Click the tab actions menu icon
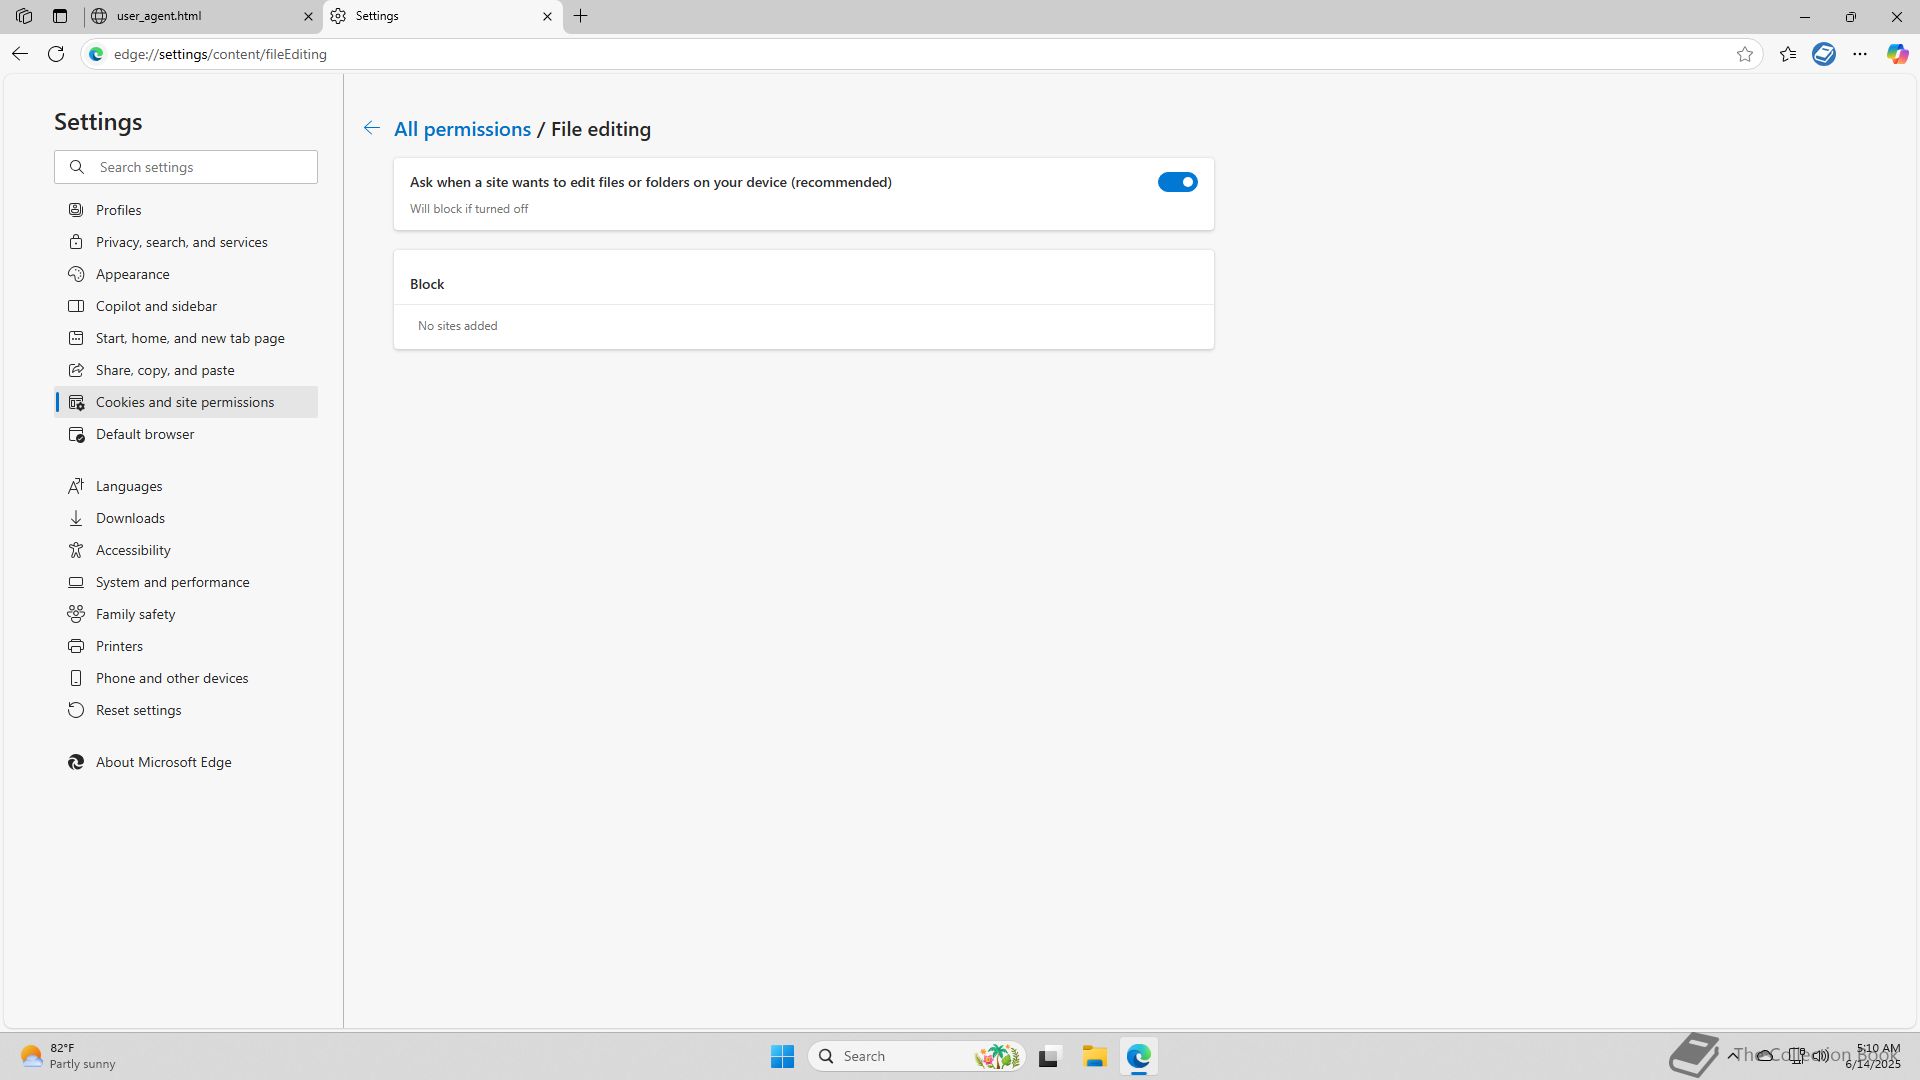1920x1080 pixels. (x=60, y=16)
